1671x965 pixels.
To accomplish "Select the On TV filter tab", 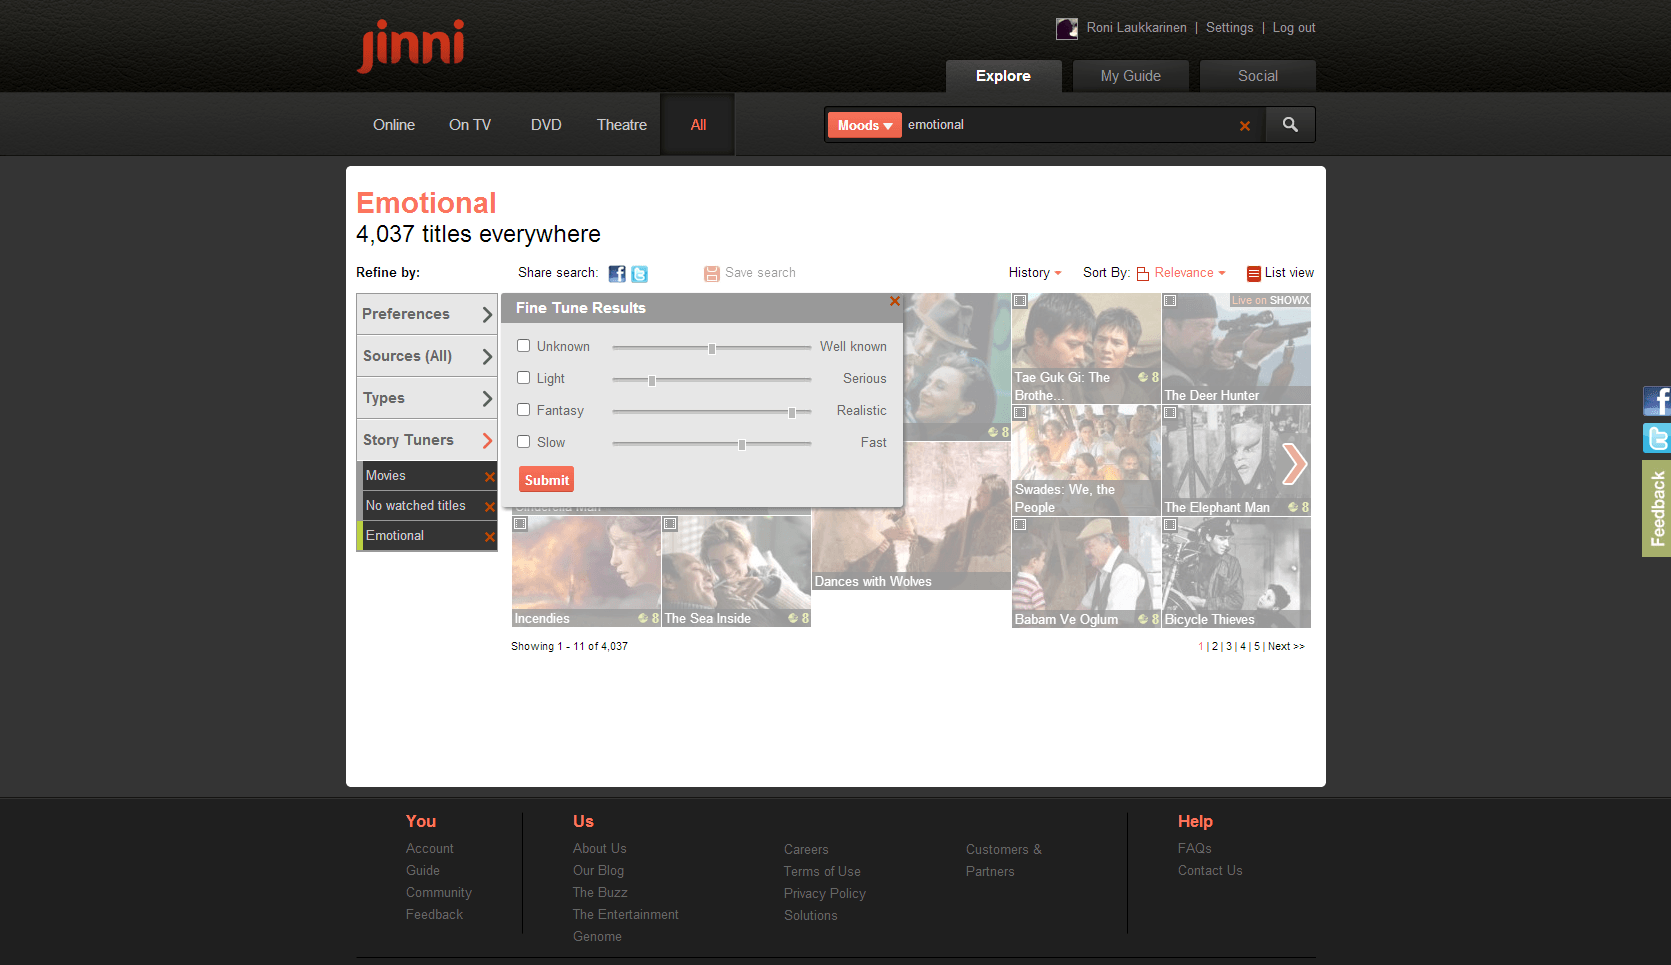I will (470, 125).
